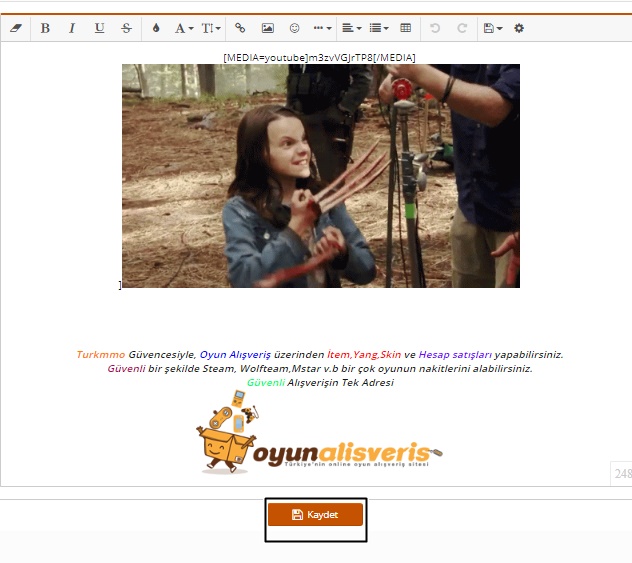Toggle italic text formatting

(x=72, y=29)
